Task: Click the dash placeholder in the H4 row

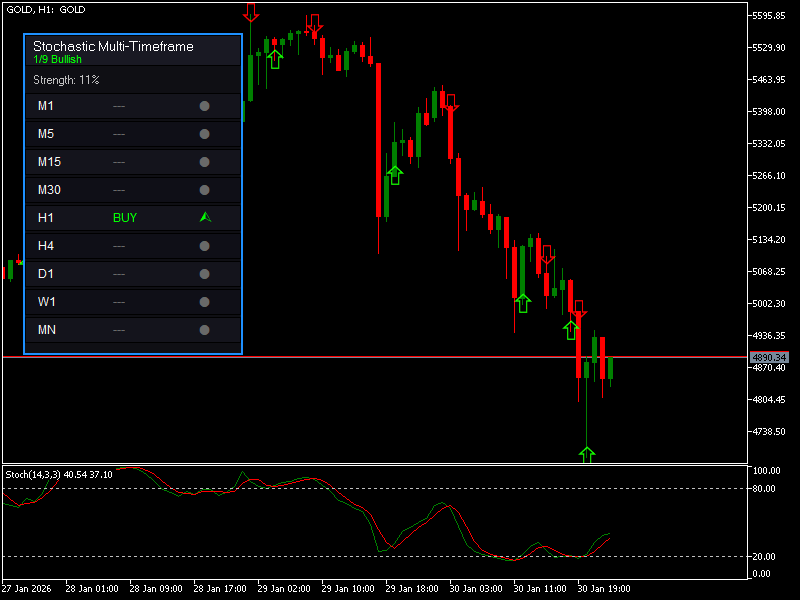Action: pos(119,246)
